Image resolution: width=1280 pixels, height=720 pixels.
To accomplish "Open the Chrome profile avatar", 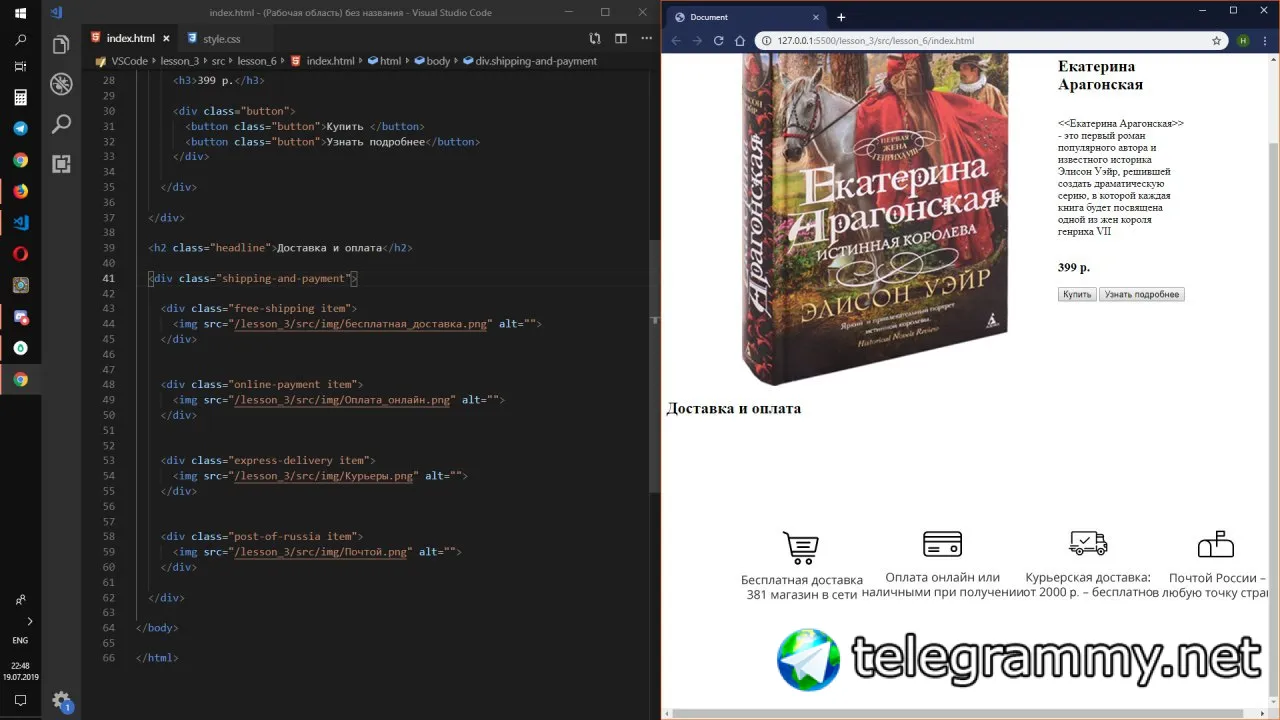I will coord(1243,41).
